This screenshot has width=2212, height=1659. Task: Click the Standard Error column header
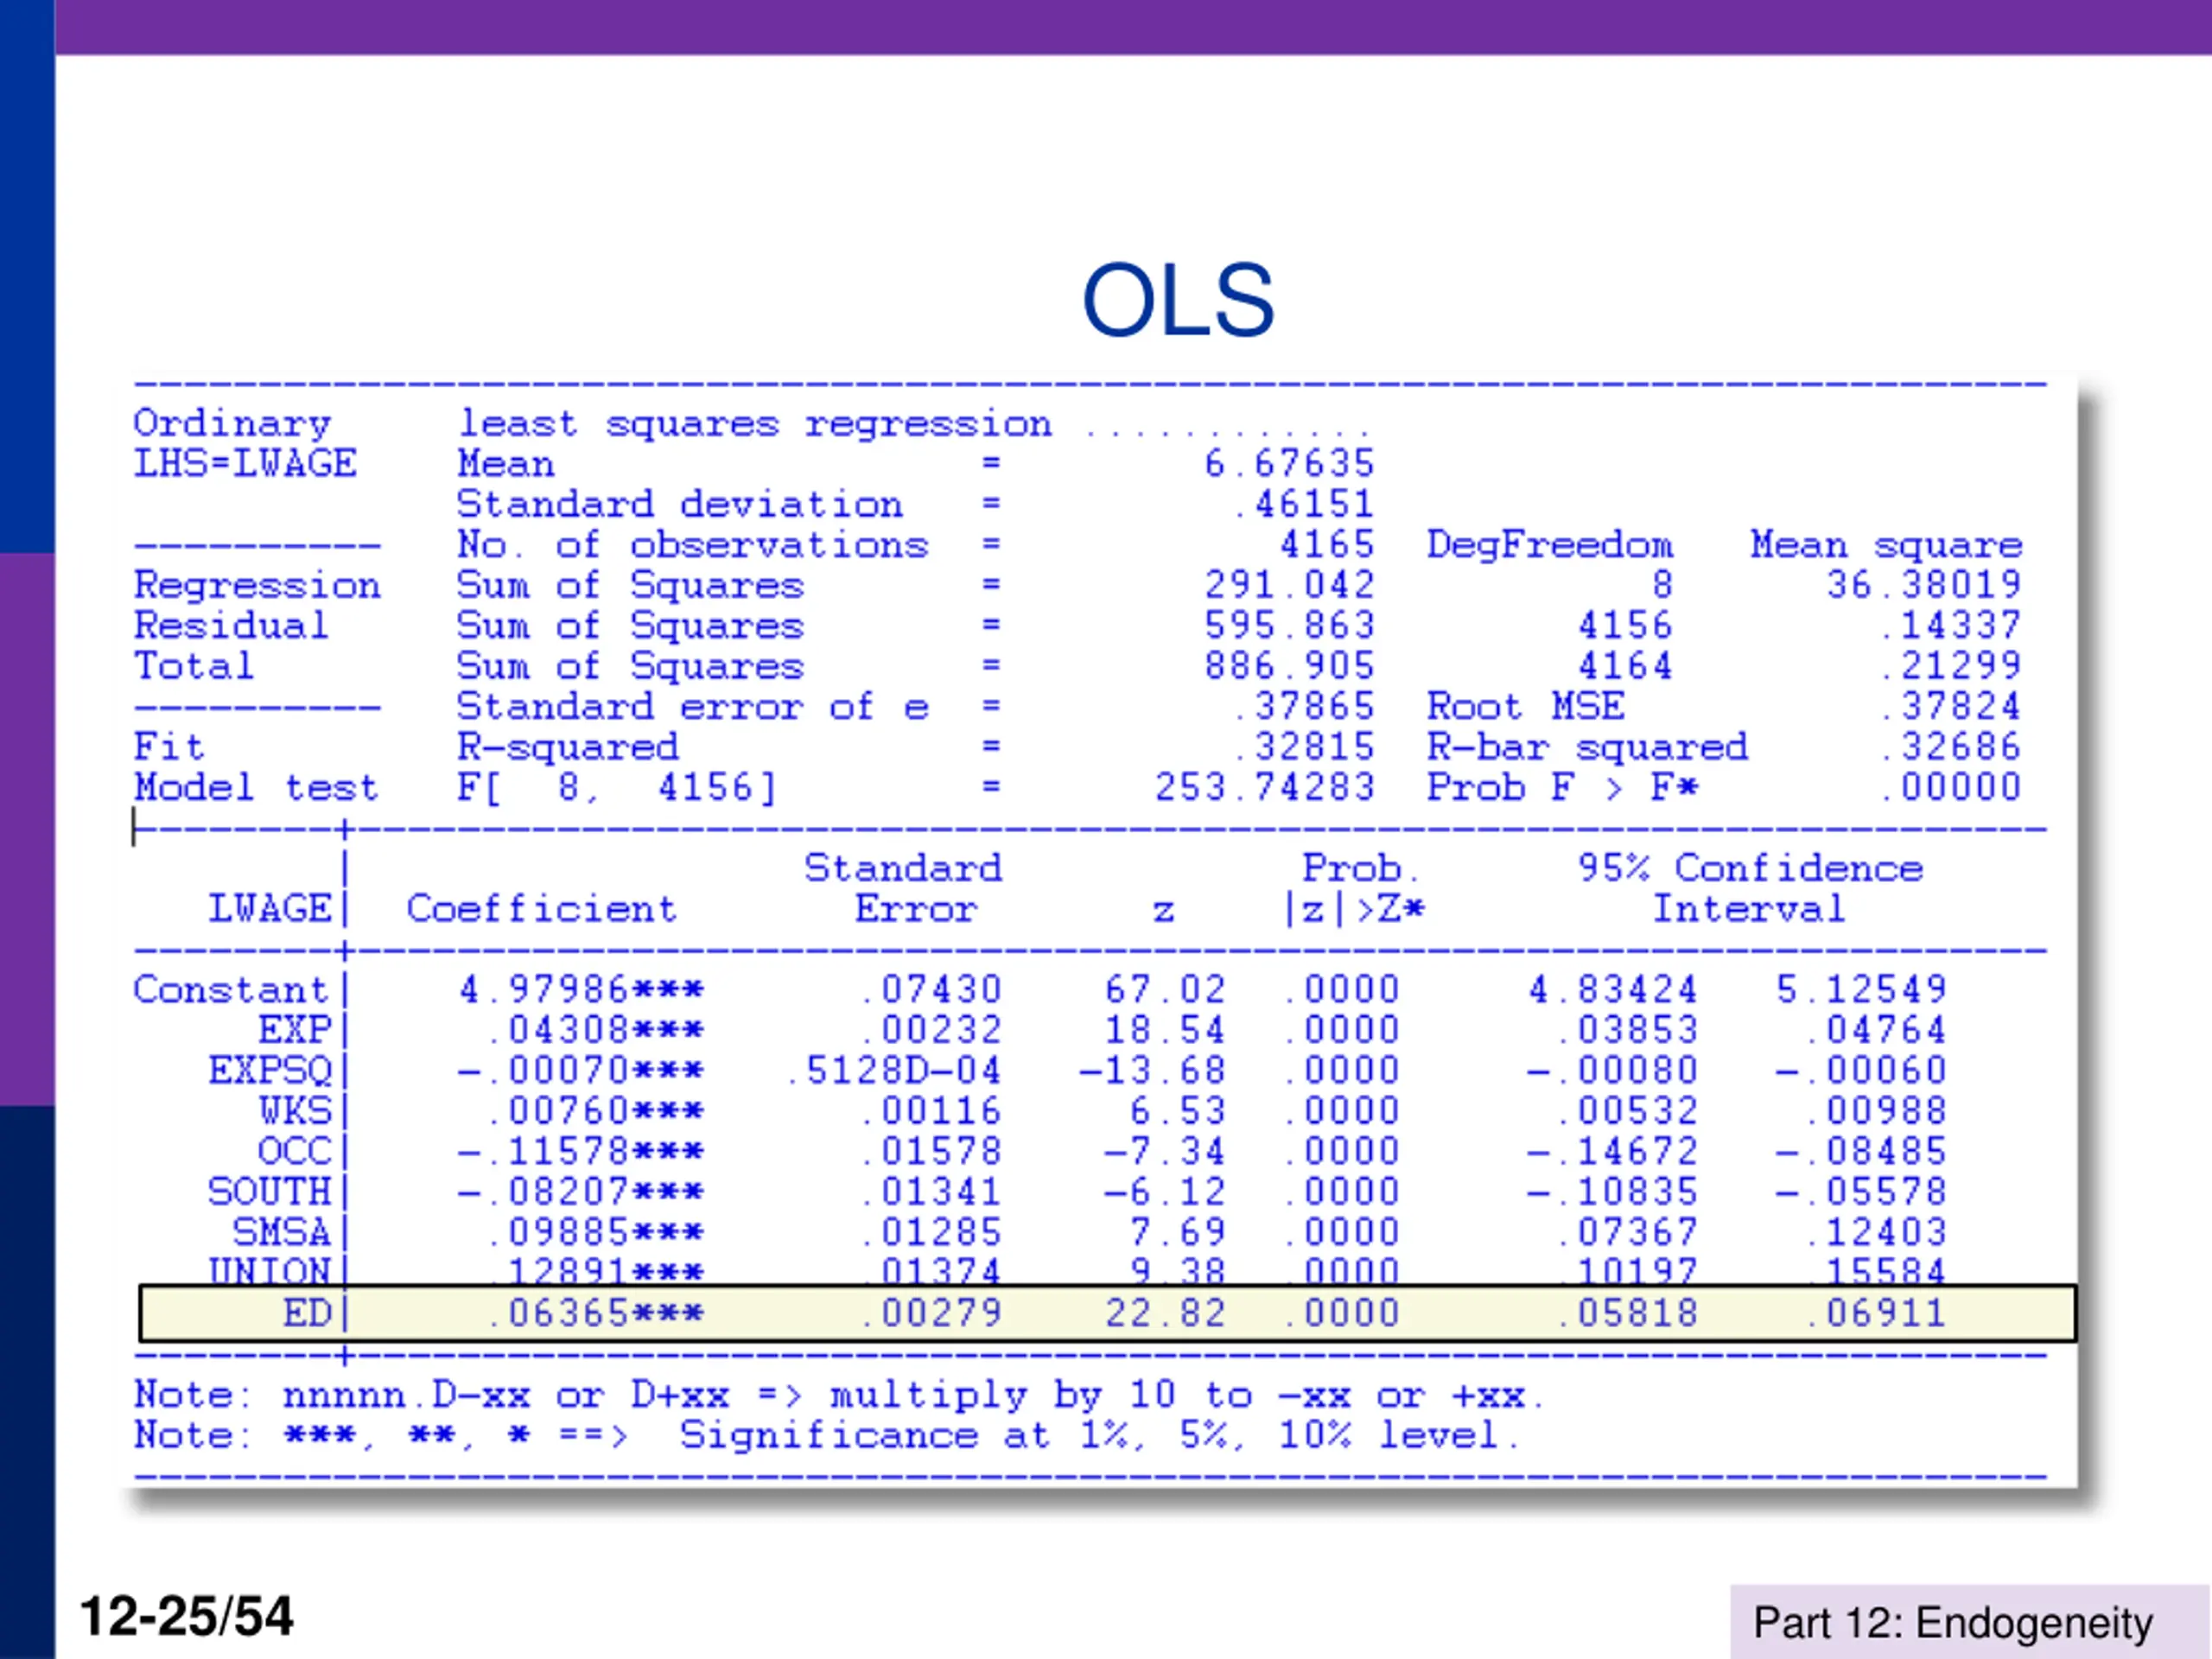point(904,888)
